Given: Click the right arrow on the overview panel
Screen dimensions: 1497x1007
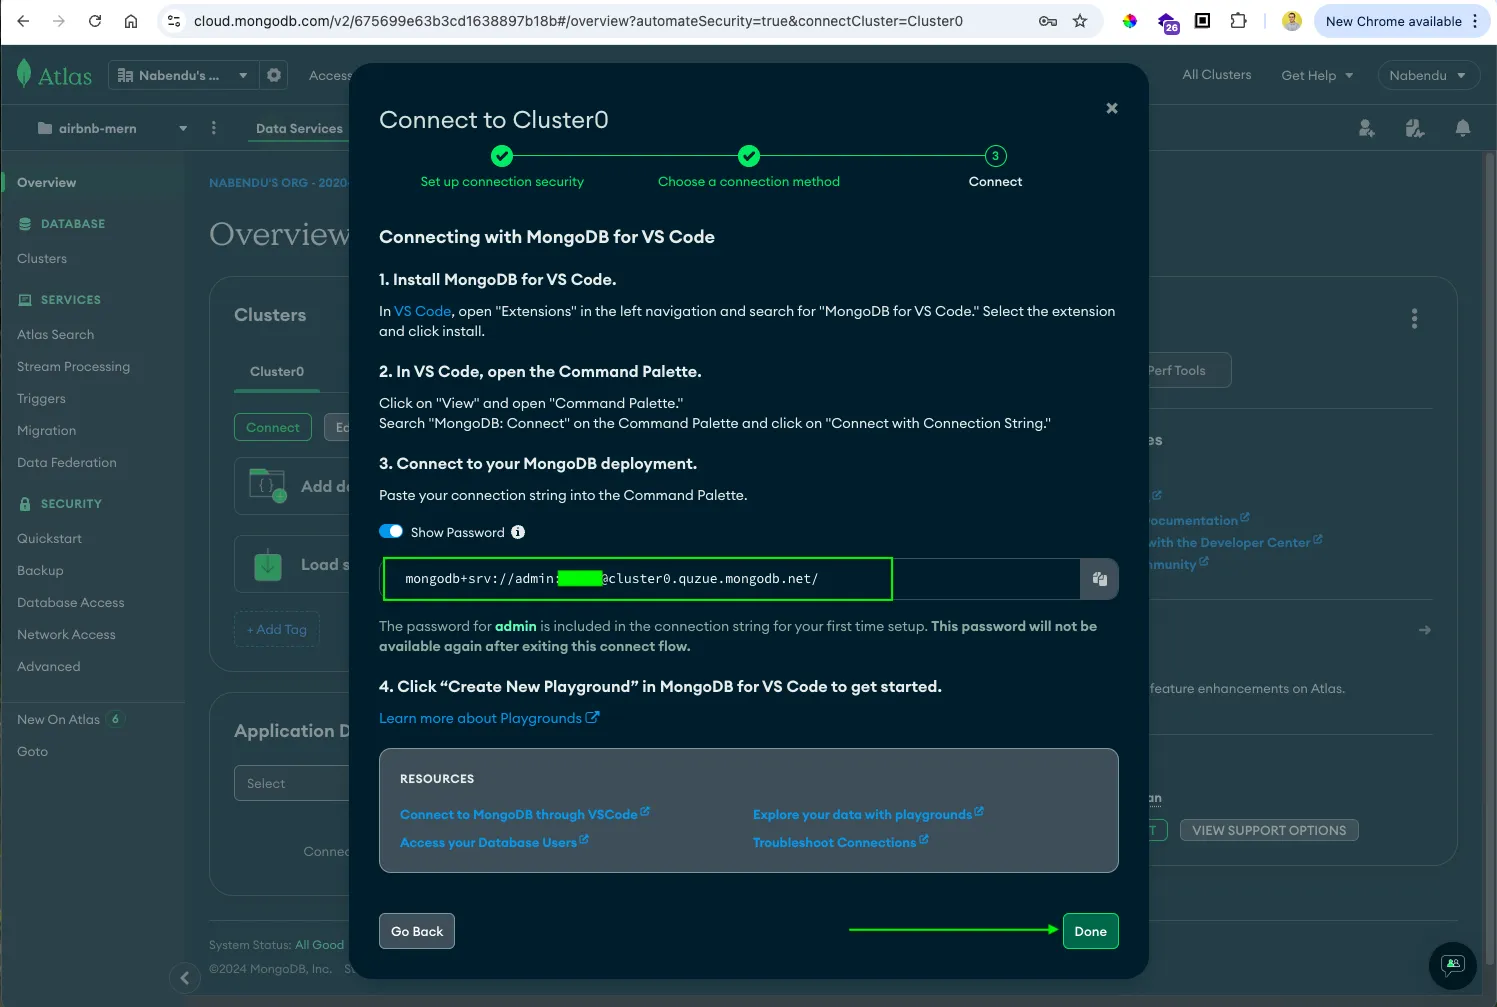Looking at the screenshot, I should [1425, 630].
